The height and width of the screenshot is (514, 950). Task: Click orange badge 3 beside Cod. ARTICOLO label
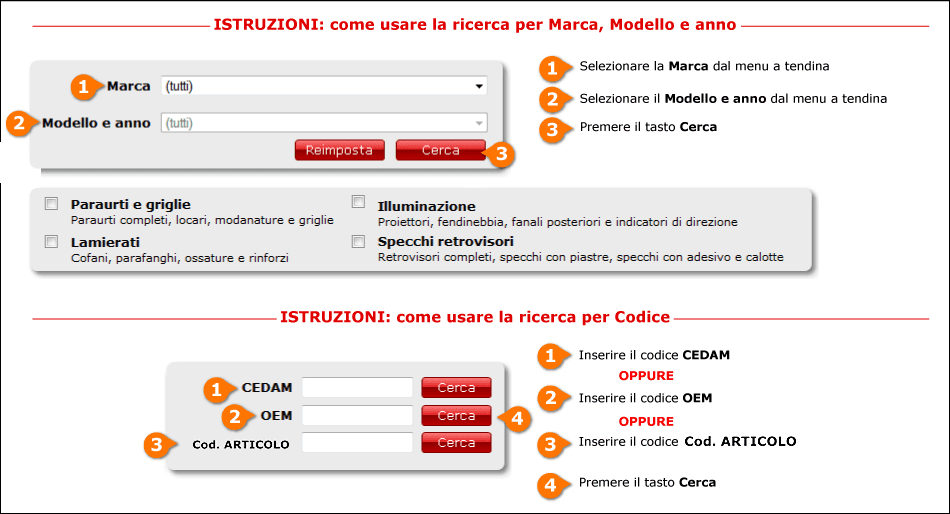[x=157, y=444]
